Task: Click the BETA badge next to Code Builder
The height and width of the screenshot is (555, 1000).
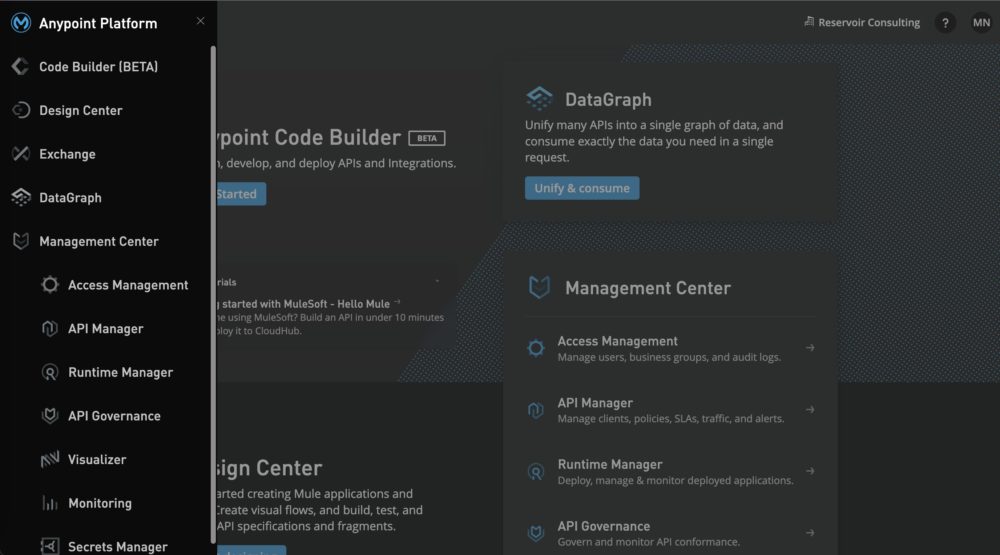Action: pyautogui.click(x=427, y=138)
